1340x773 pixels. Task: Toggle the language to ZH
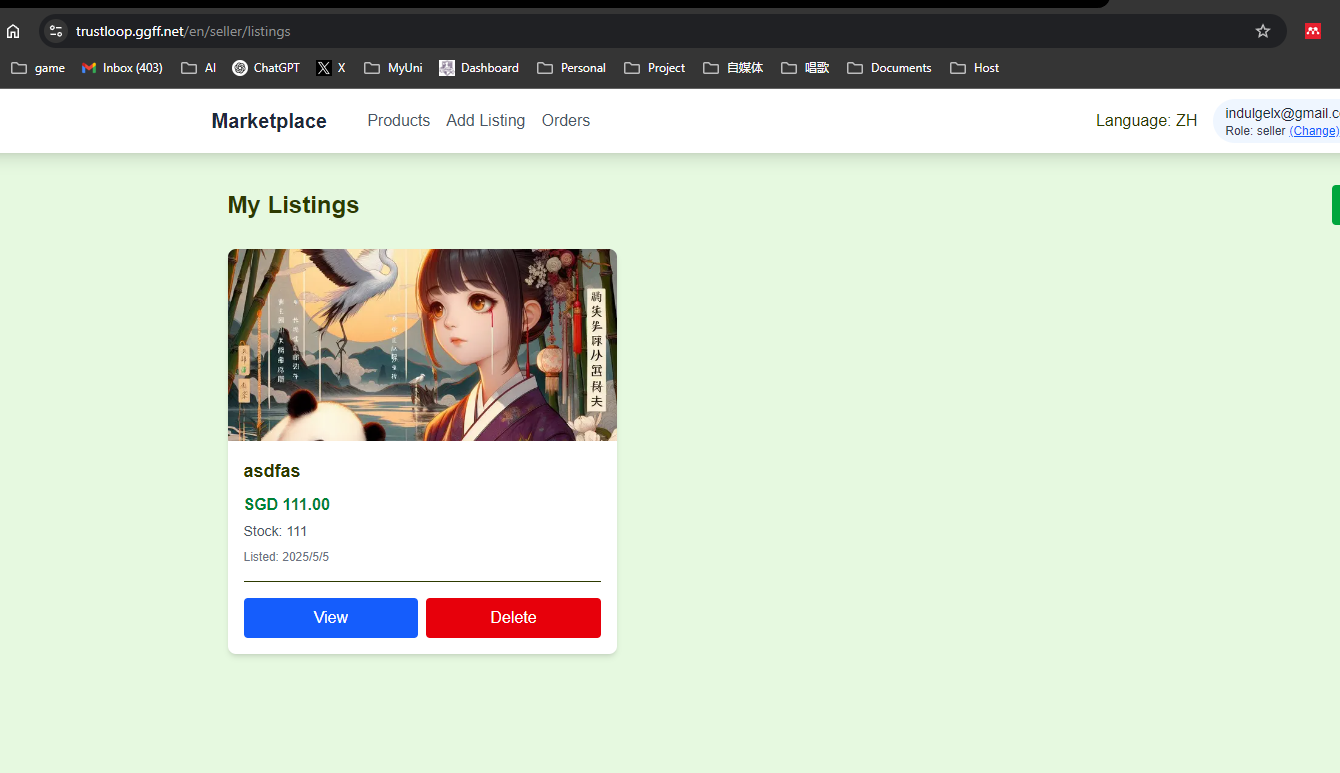pos(1146,121)
